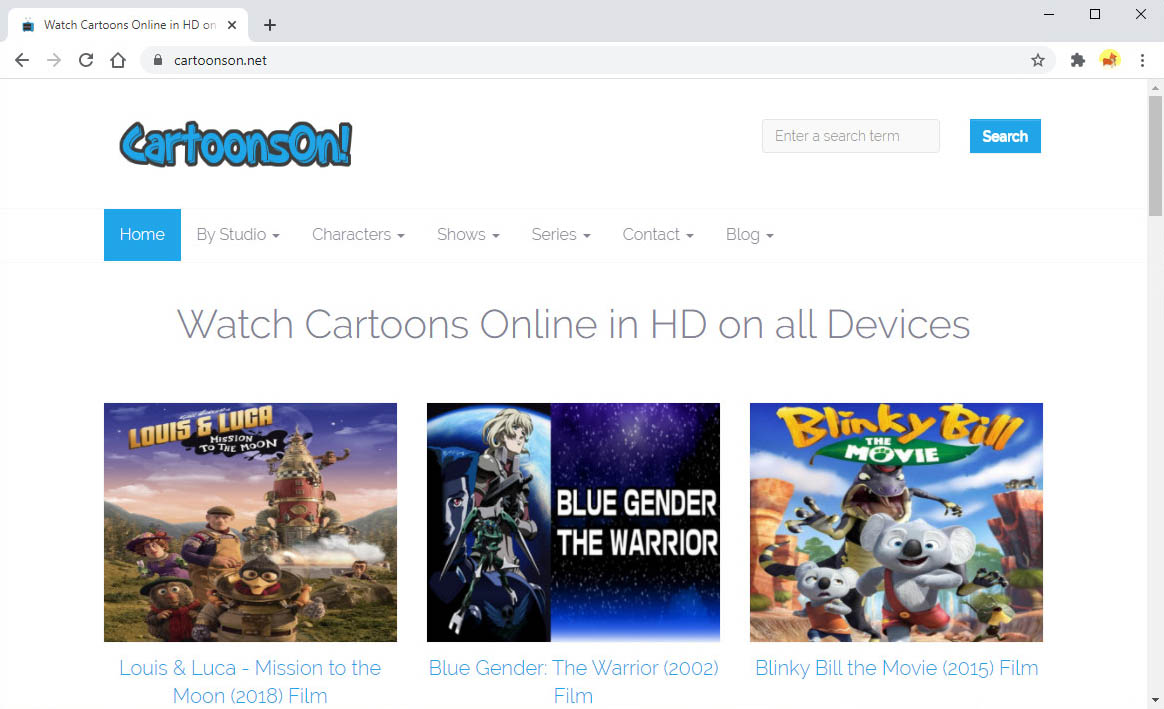Click the profile avatar icon
1164x709 pixels.
1110,60
